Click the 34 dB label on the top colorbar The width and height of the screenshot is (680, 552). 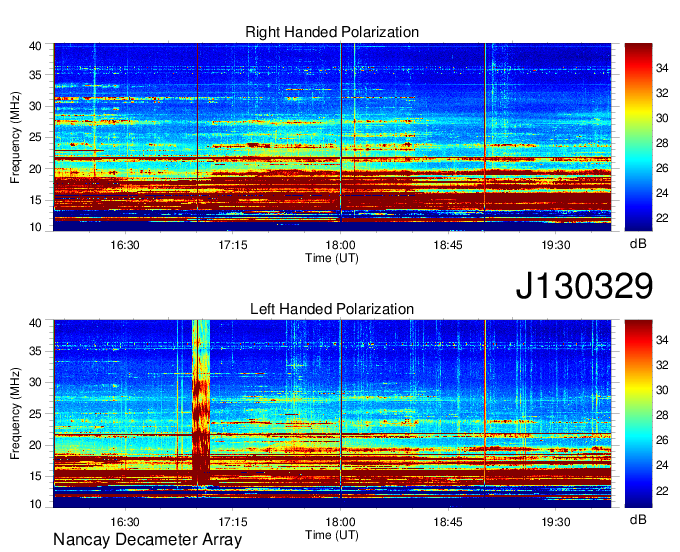click(x=662, y=68)
